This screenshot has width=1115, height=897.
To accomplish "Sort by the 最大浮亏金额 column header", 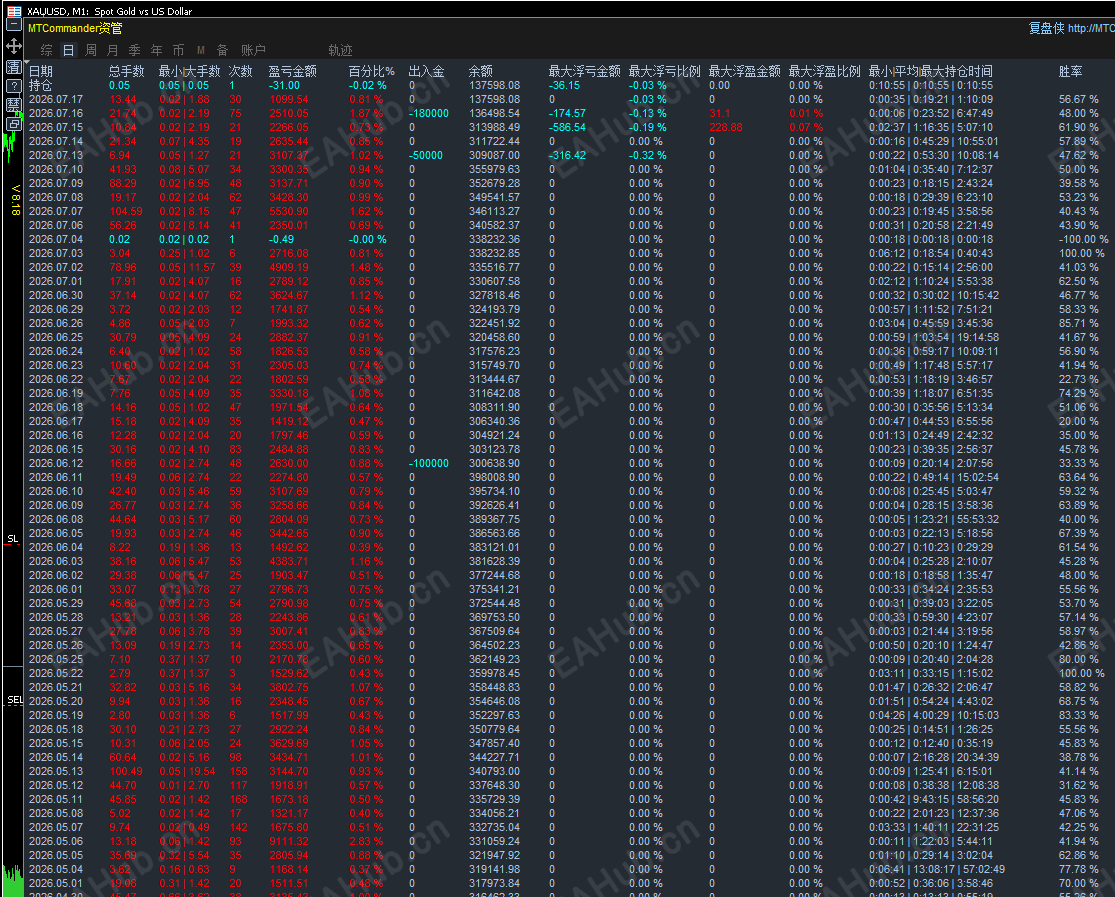I will [585, 71].
